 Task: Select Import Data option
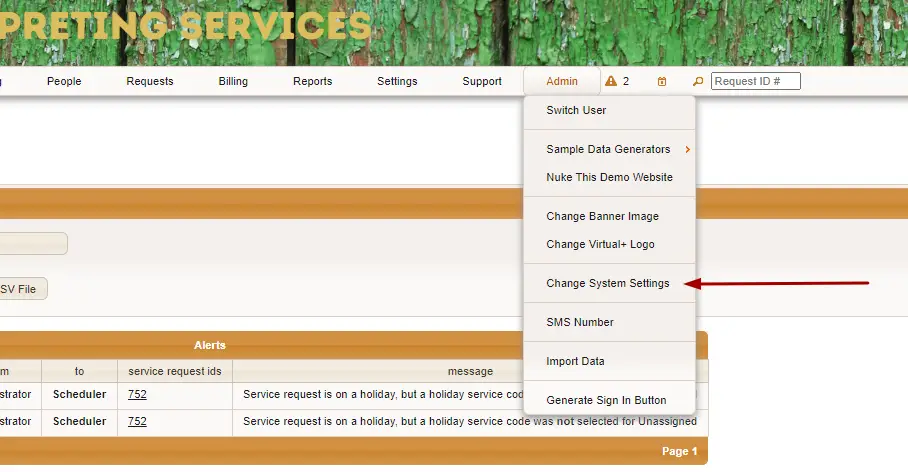(x=575, y=361)
